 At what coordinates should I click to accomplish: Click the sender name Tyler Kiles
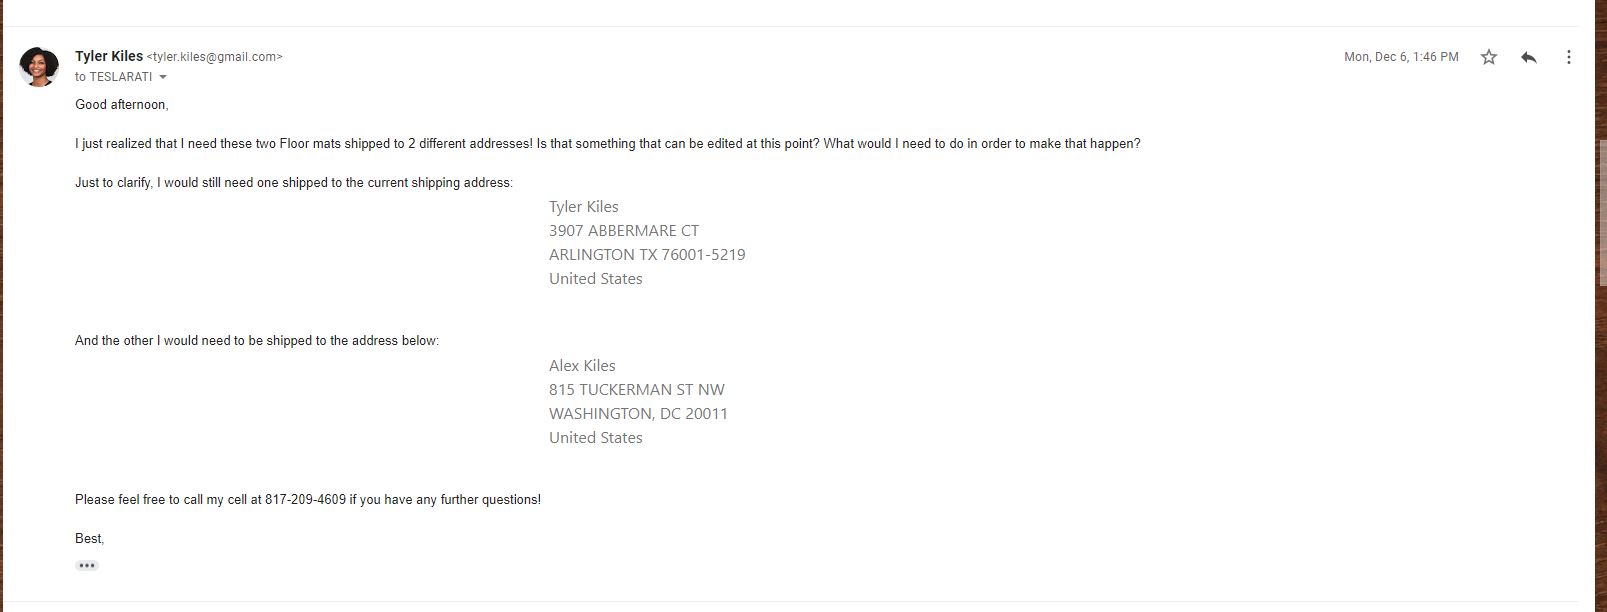[x=109, y=56]
